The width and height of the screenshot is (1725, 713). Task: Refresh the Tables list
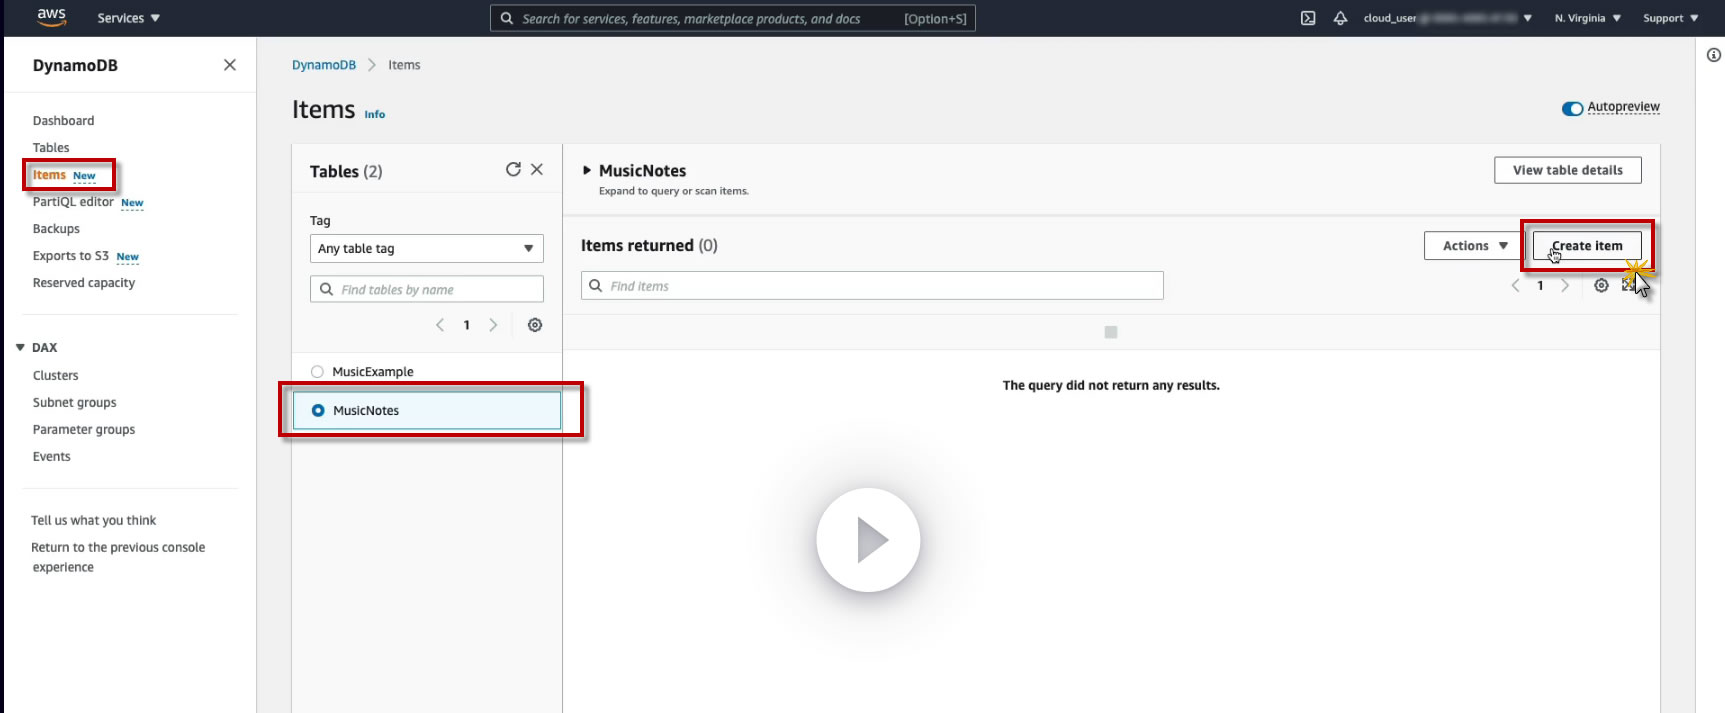click(513, 170)
